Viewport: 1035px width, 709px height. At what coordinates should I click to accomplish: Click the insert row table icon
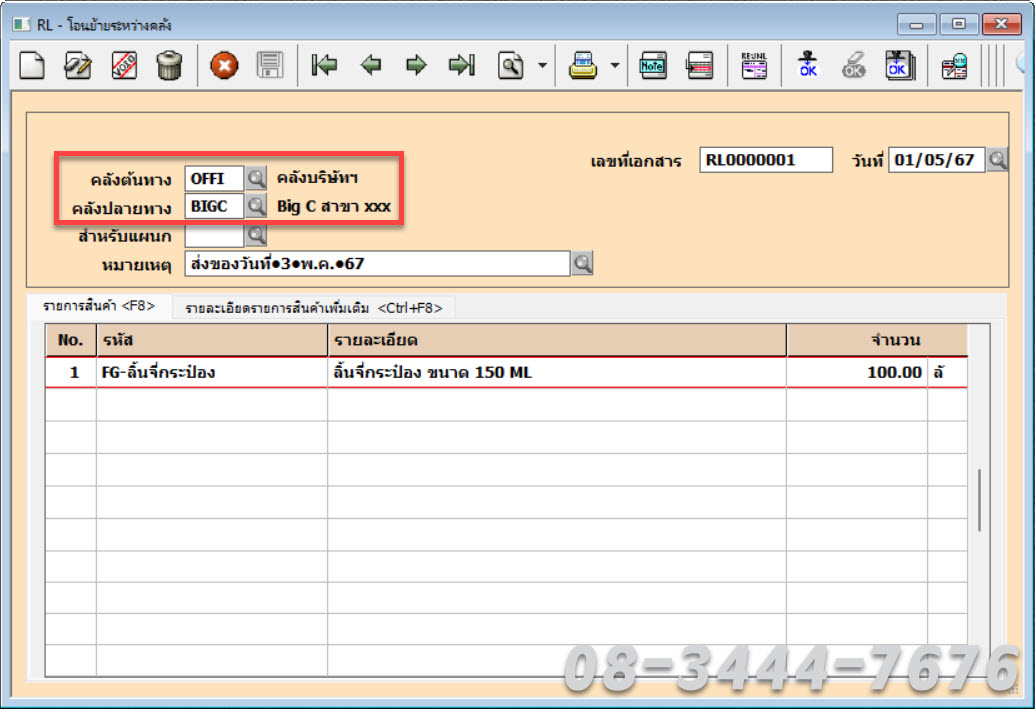click(x=699, y=65)
